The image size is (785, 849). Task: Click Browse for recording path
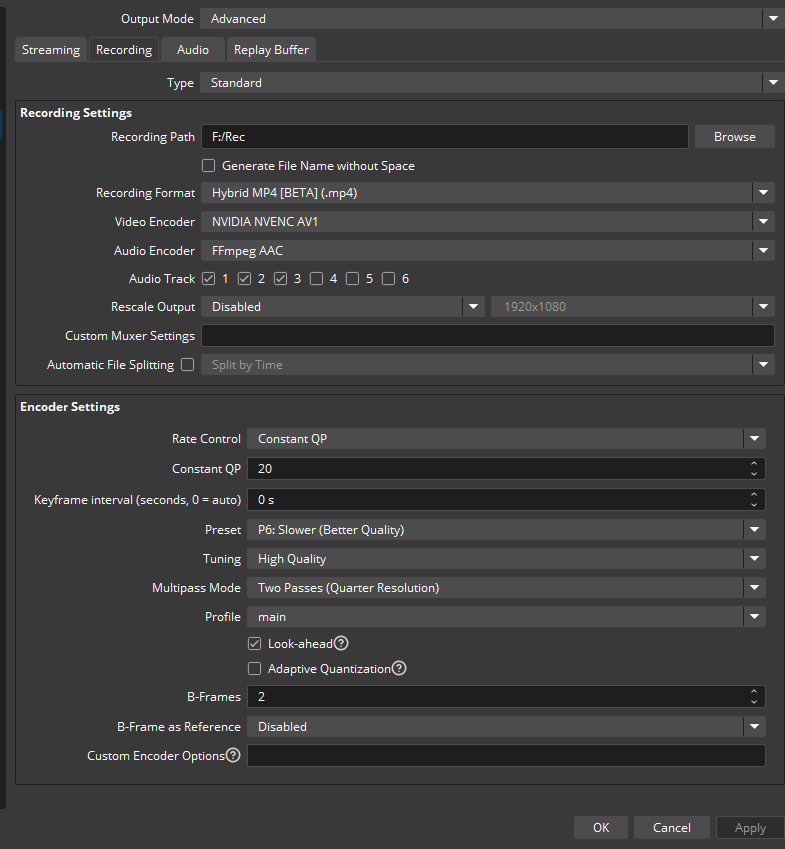(735, 137)
